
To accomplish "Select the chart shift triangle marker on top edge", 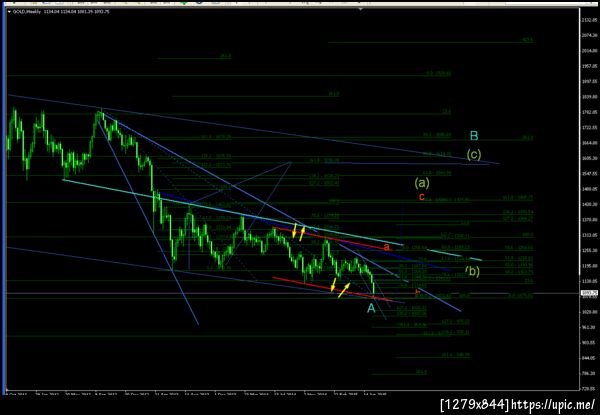I will click(x=360, y=9).
